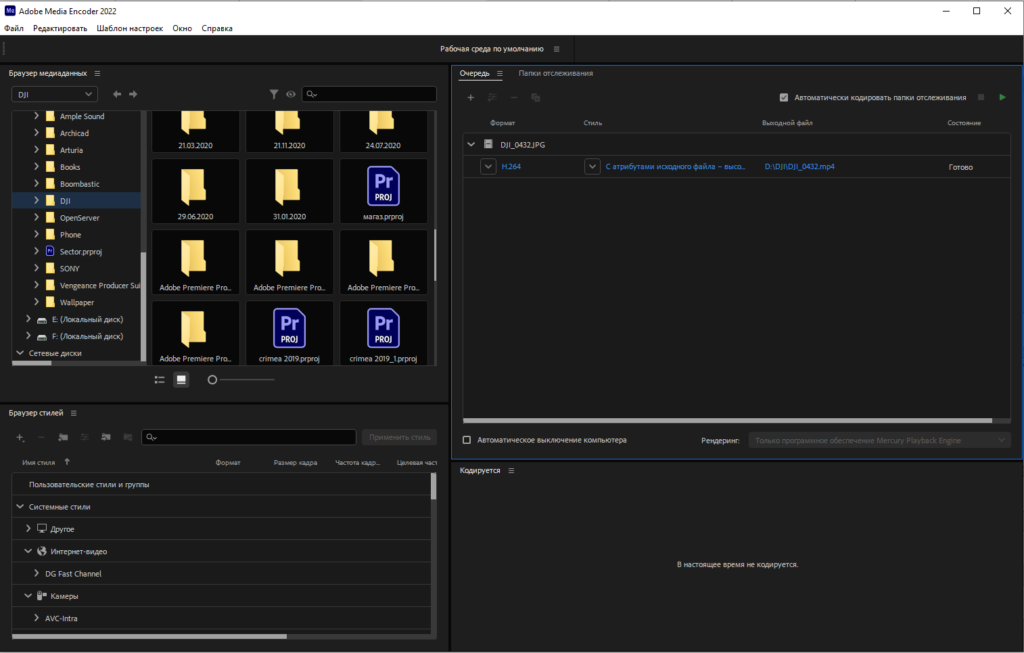Click the Stop queue square button
1024x653 pixels.
(x=981, y=97)
